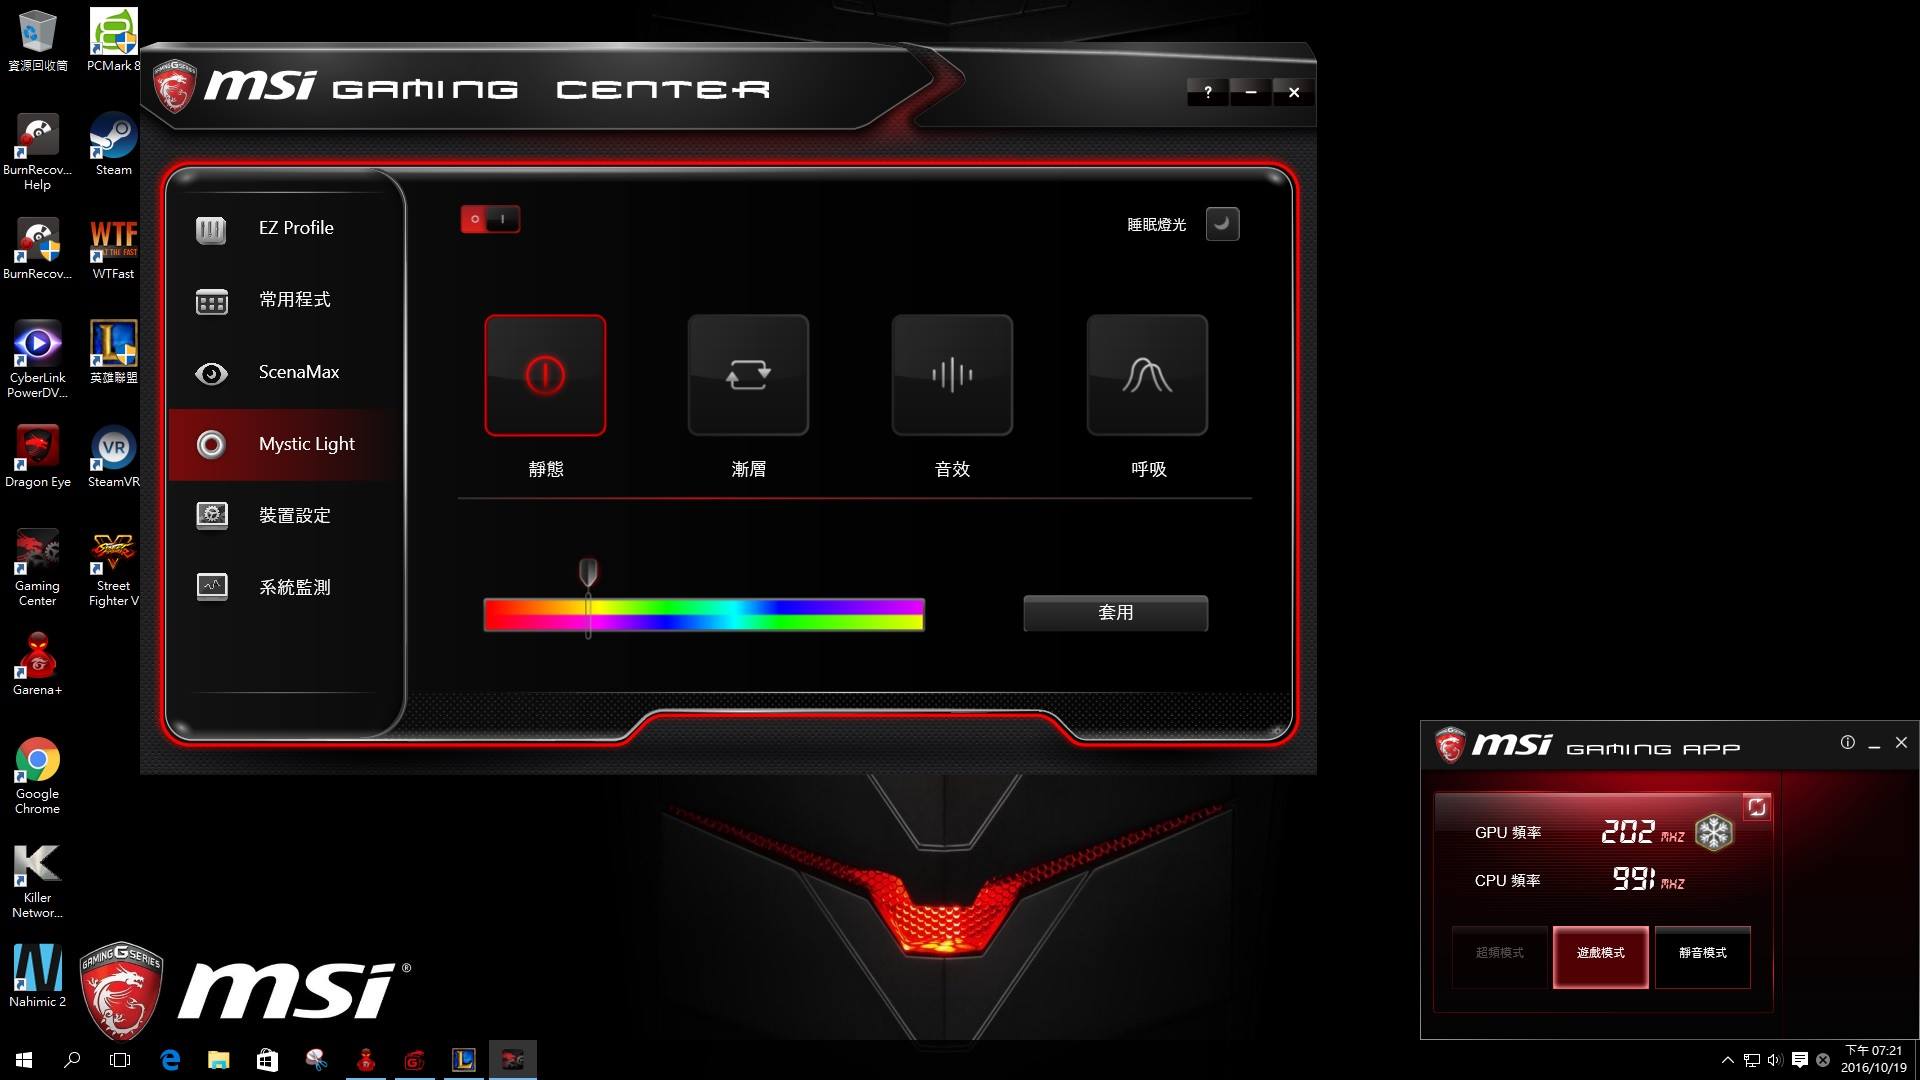Screen dimensions: 1920x1080
Task: Click the SteamVR desktop icon
Action: [113, 457]
